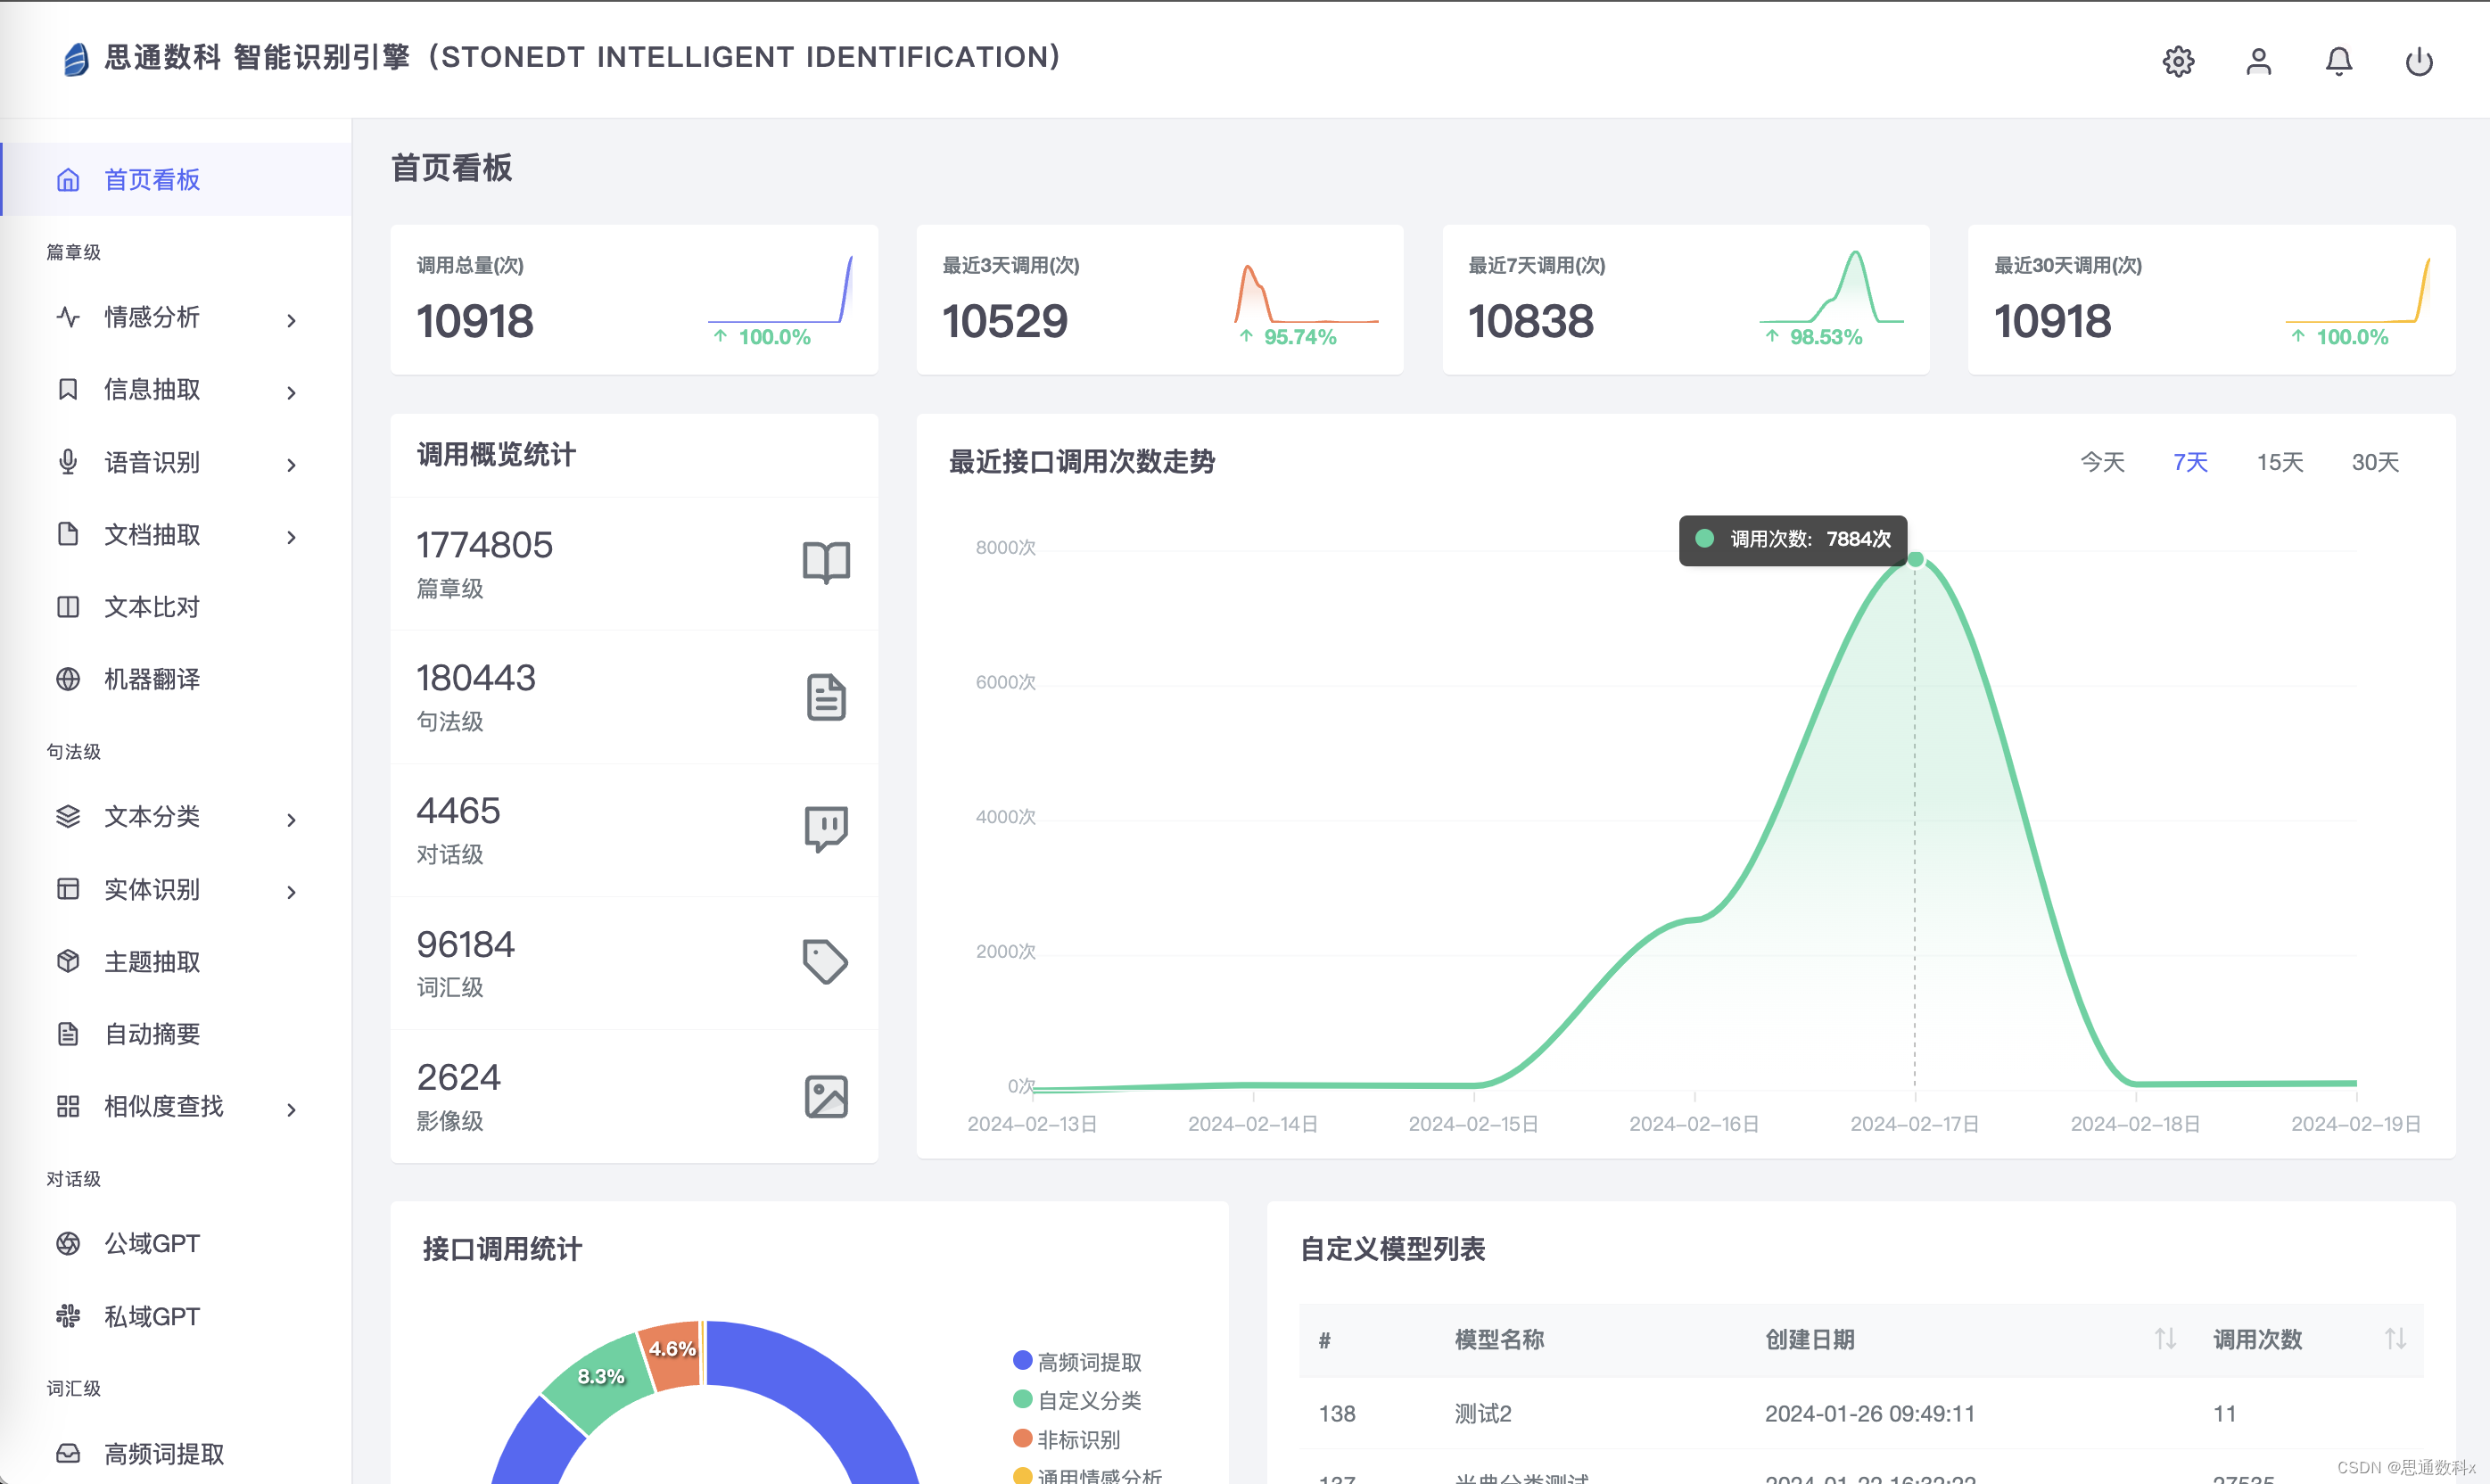Click the 最近3天调用(次) stat card
2490x1484 pixels.
1160,300
